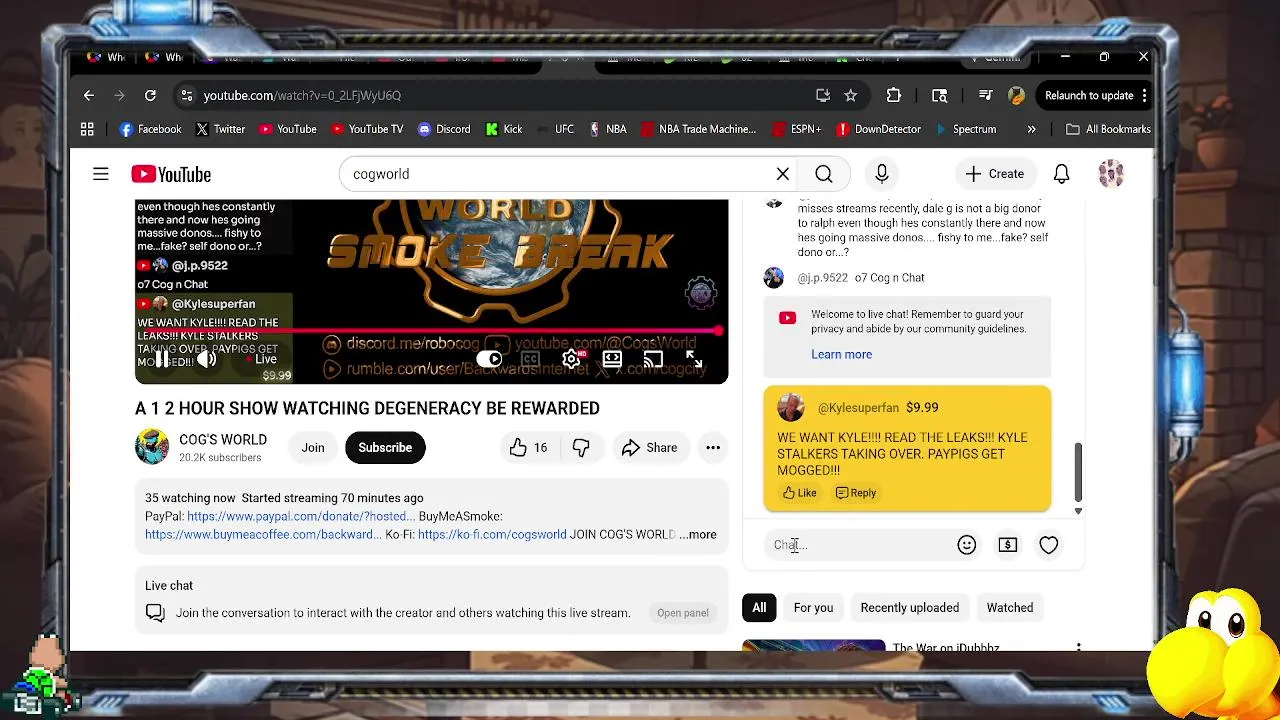Open the YouTube TV bookmark

(x=366, y=129)
